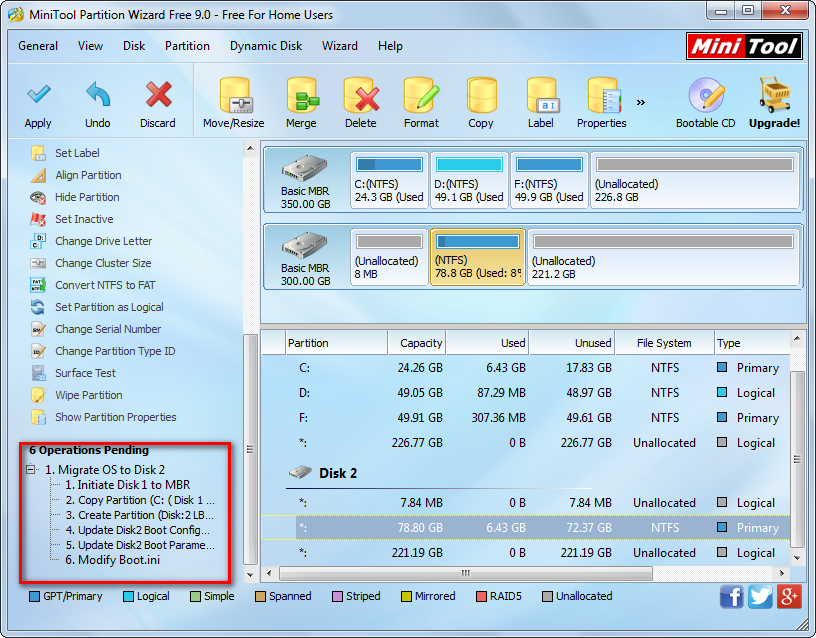Viewport: 816px width, 638px height.
Task: Select the 7.84 MB unallocated row
Action: click(526, 503)
